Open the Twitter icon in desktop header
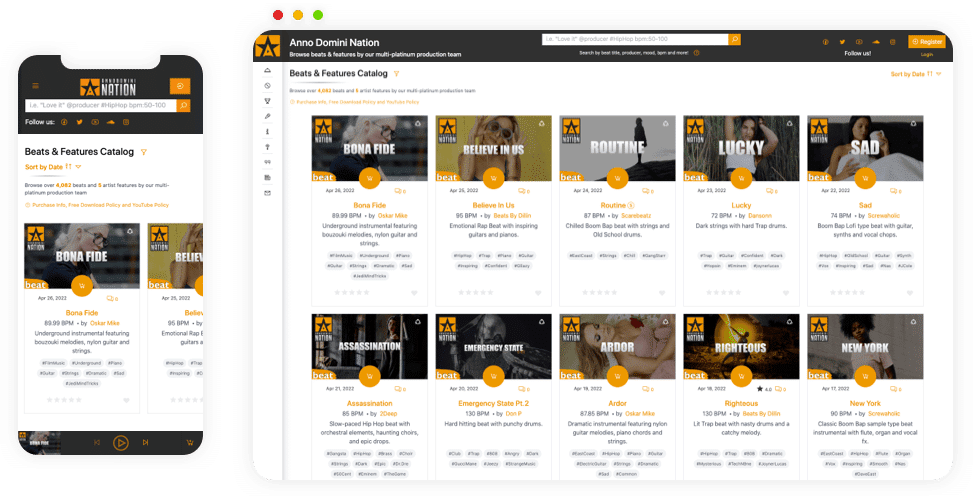Image resolution: width=973 pixels, height=500 pixels. (842, 42)
